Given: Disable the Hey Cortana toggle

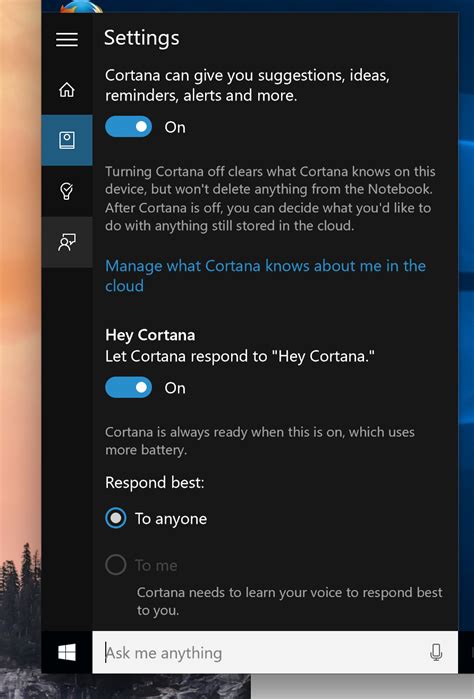Looking at the screenshot, I should coord(128,387).
